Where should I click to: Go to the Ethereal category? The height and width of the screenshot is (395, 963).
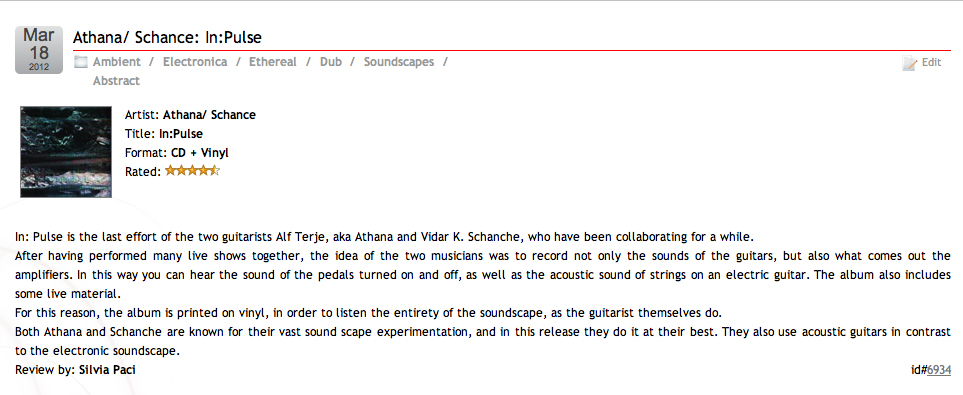(273, 62)
